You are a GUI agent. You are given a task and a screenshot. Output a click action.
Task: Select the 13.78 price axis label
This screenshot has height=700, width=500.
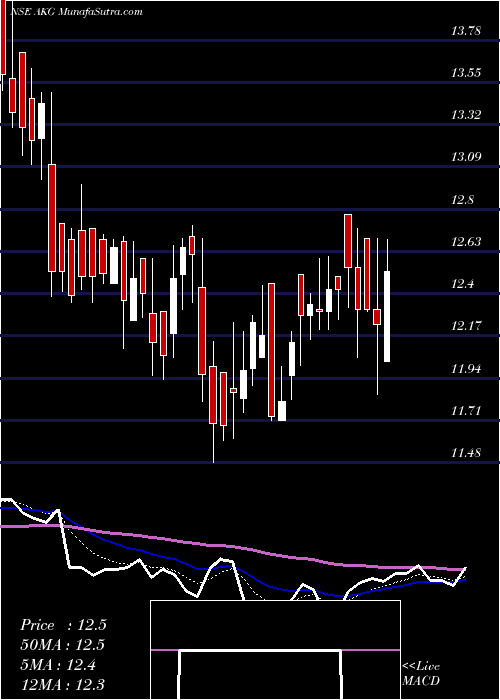pos(466,31)
